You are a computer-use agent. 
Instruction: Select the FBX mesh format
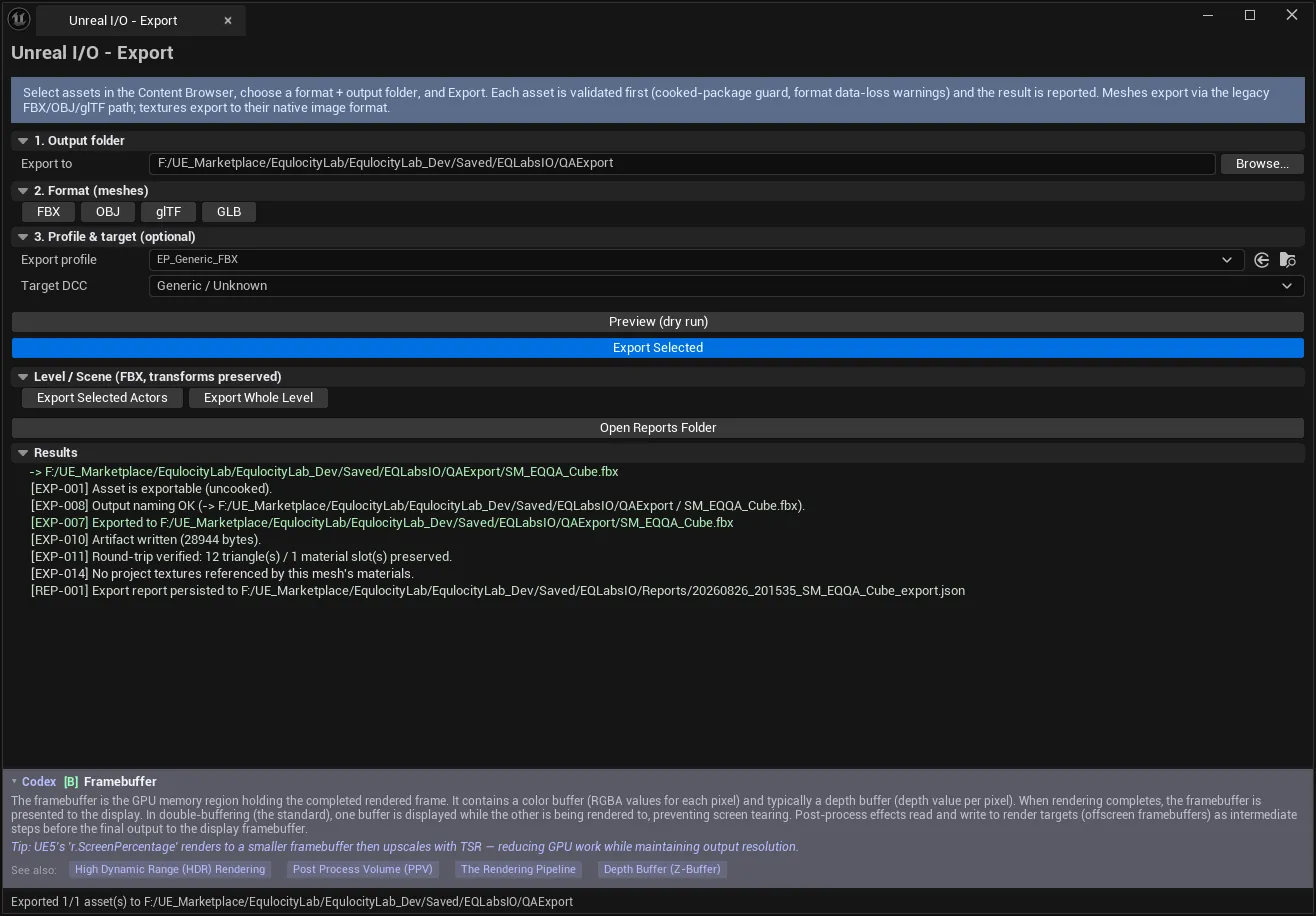click(x=48, y=212)
